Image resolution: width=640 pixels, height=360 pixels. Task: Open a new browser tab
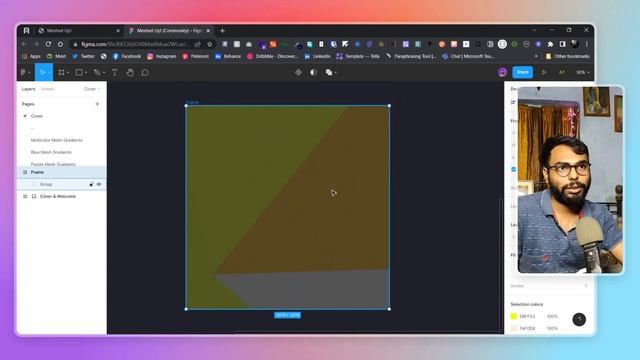click(222, 31)
